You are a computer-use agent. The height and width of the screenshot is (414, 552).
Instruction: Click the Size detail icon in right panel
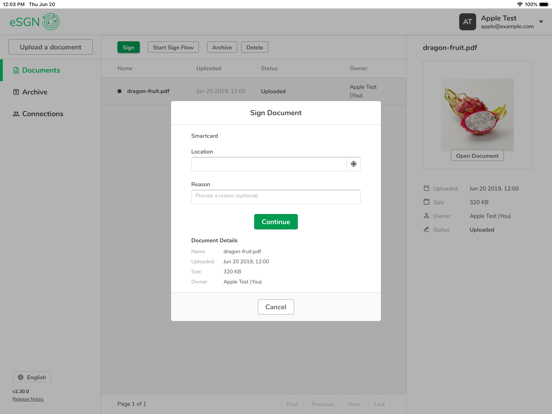(x=426, y=202)
